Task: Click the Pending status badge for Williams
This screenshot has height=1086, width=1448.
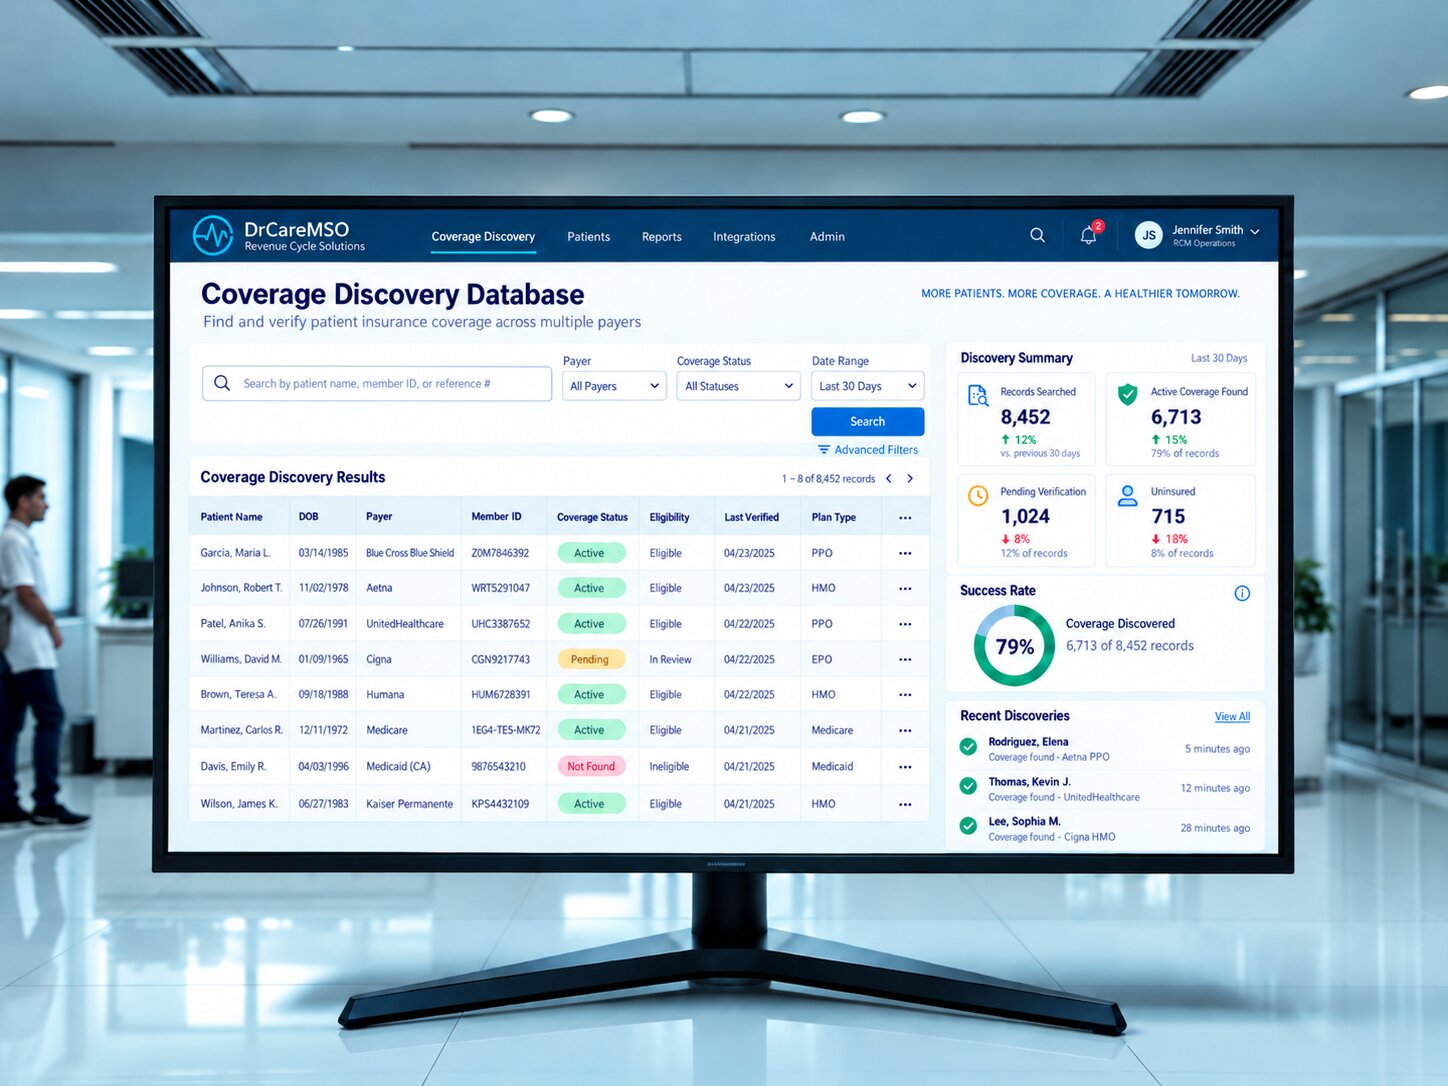Action: coord(590,660)
